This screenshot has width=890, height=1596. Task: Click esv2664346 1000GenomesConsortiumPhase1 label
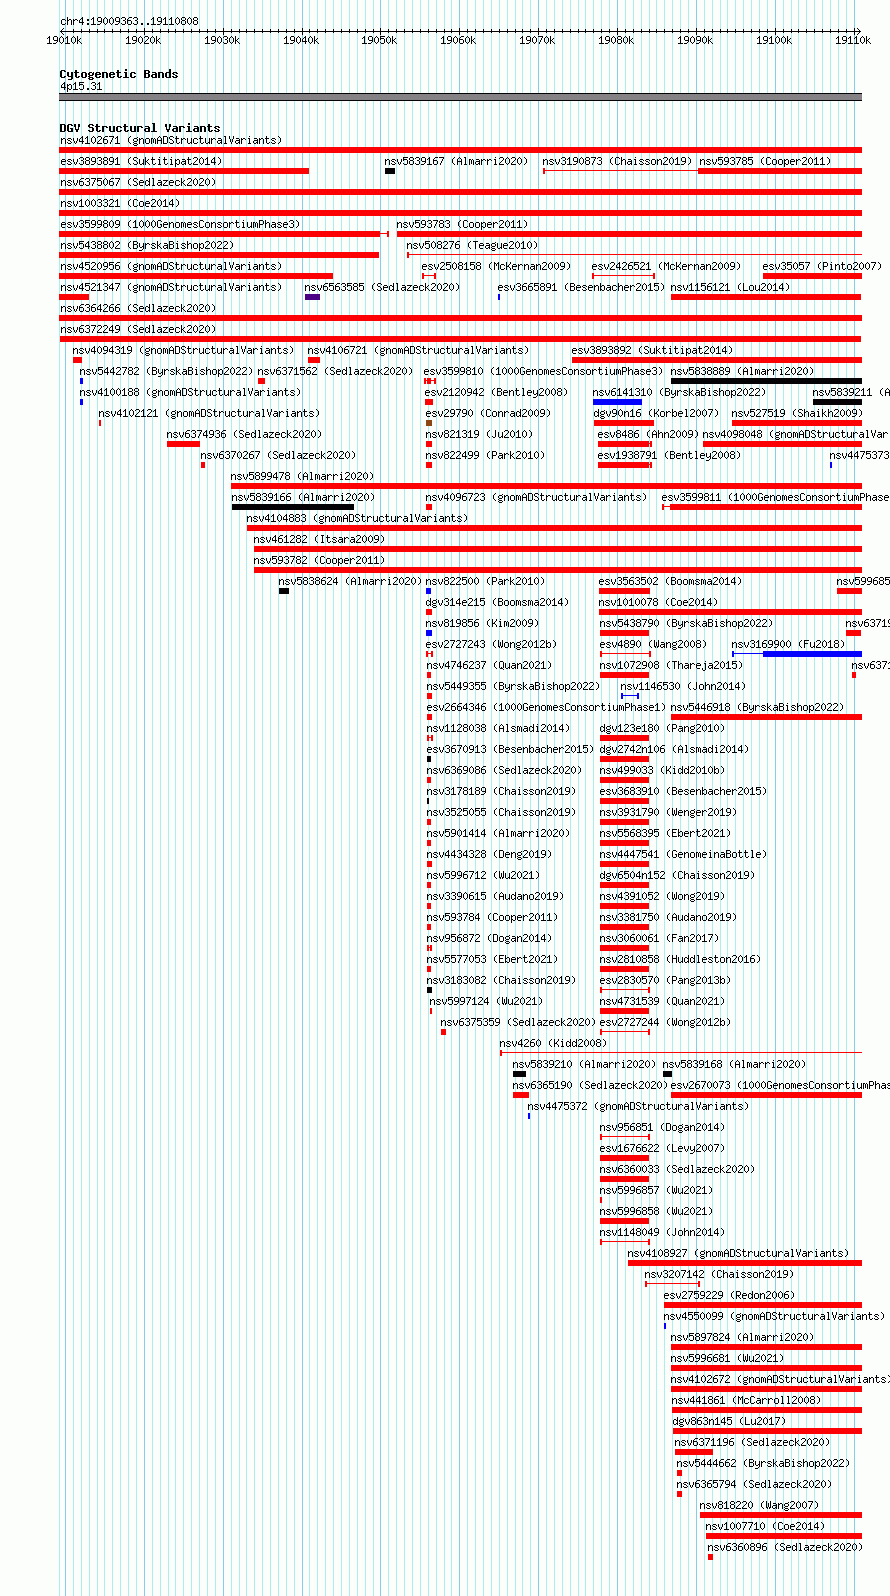(x=546, y=707)
